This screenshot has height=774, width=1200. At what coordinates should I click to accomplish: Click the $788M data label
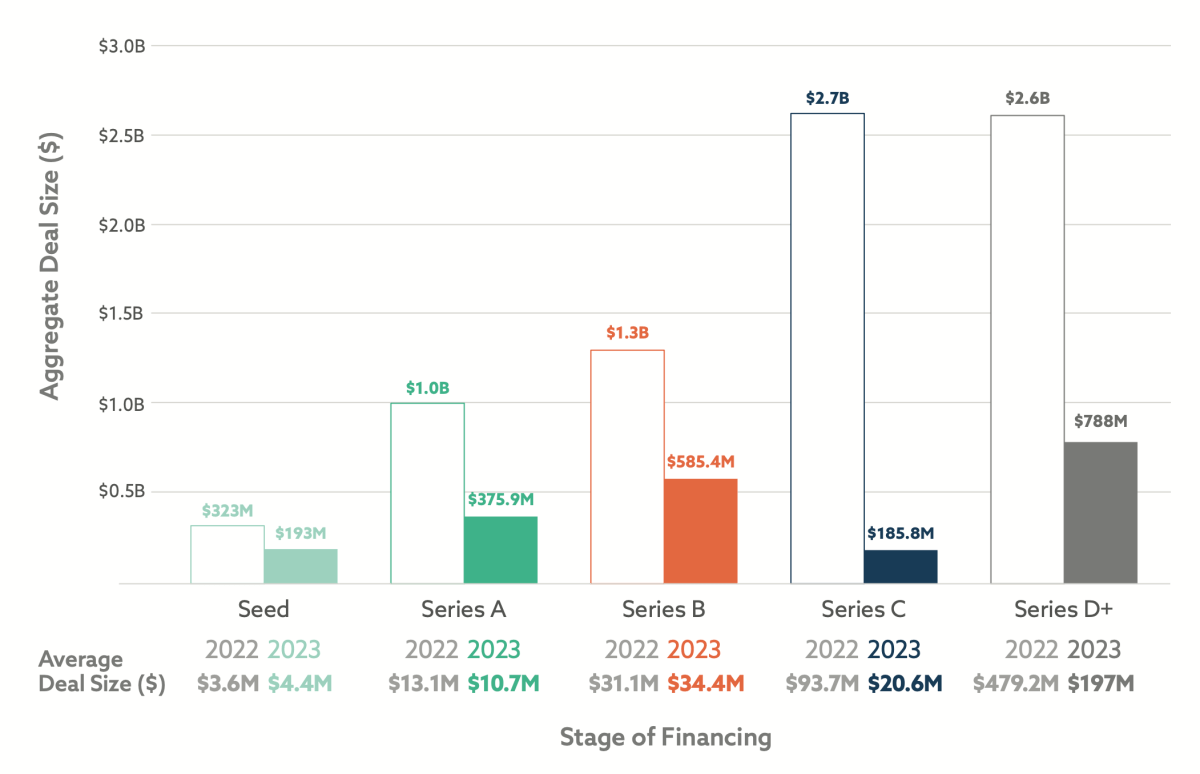pos(1101,421)
